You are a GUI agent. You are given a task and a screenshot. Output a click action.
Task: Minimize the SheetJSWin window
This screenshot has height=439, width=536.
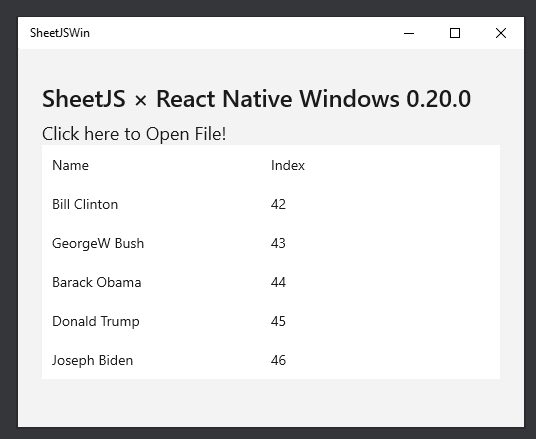click(x=409, y=33)
